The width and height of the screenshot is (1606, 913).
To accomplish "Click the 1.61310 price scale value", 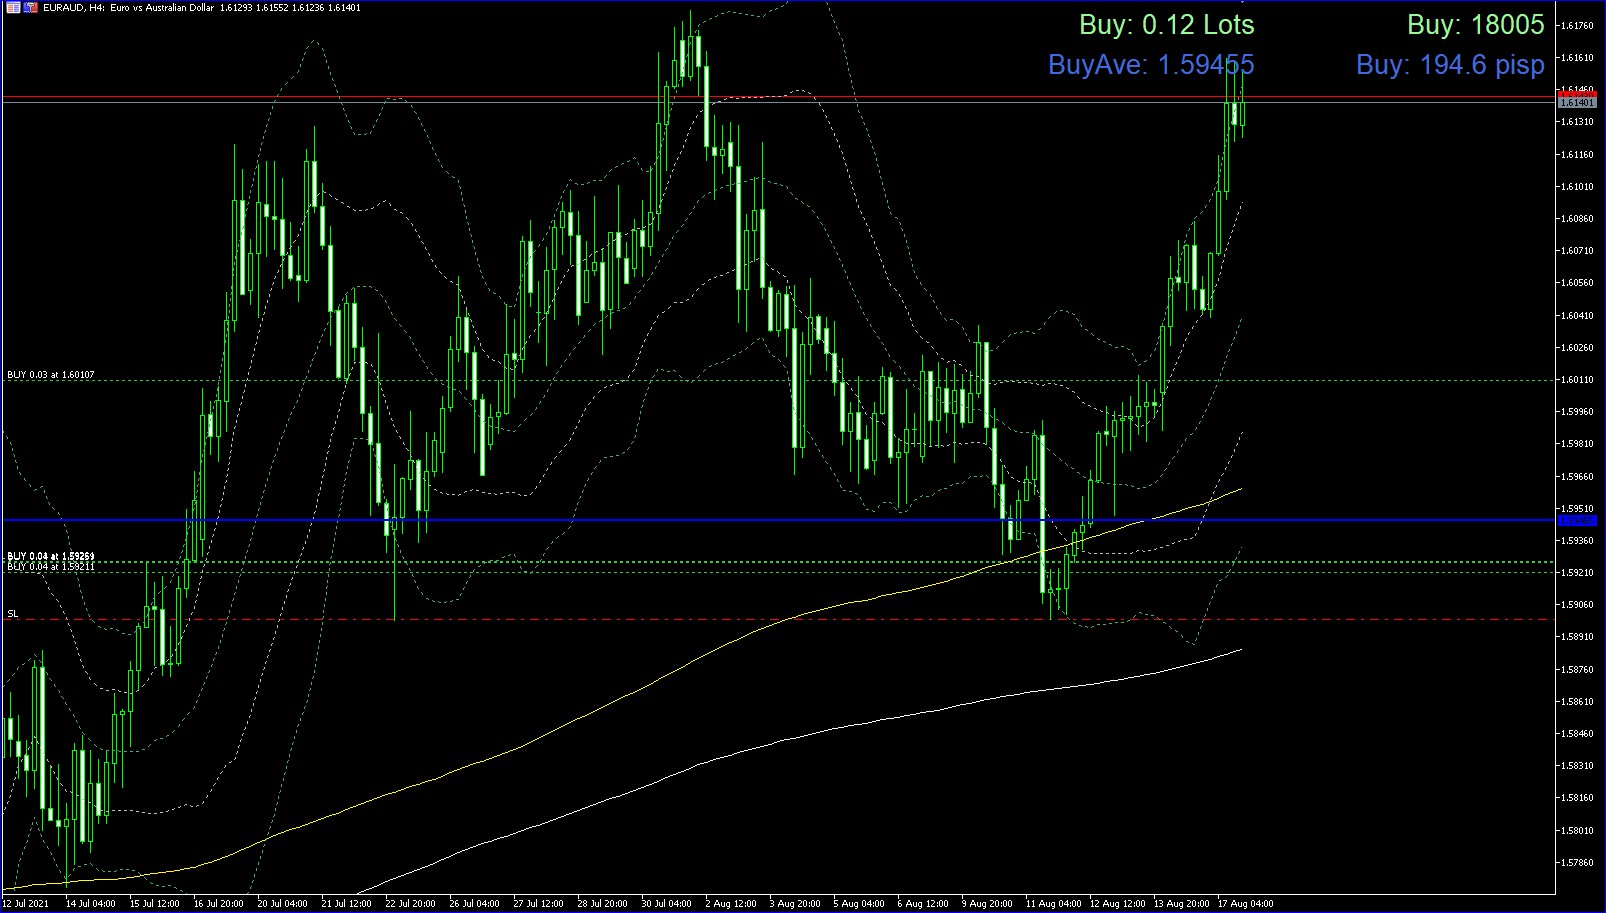I will point(1578,122).
